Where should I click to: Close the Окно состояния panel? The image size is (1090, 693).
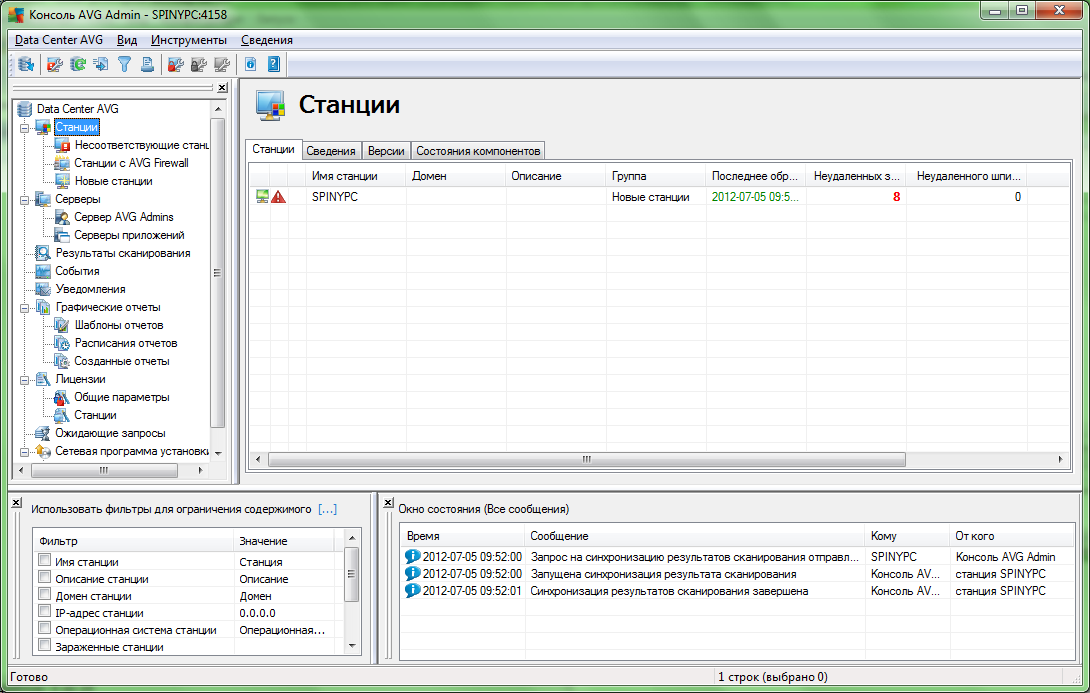coord(389,502)
